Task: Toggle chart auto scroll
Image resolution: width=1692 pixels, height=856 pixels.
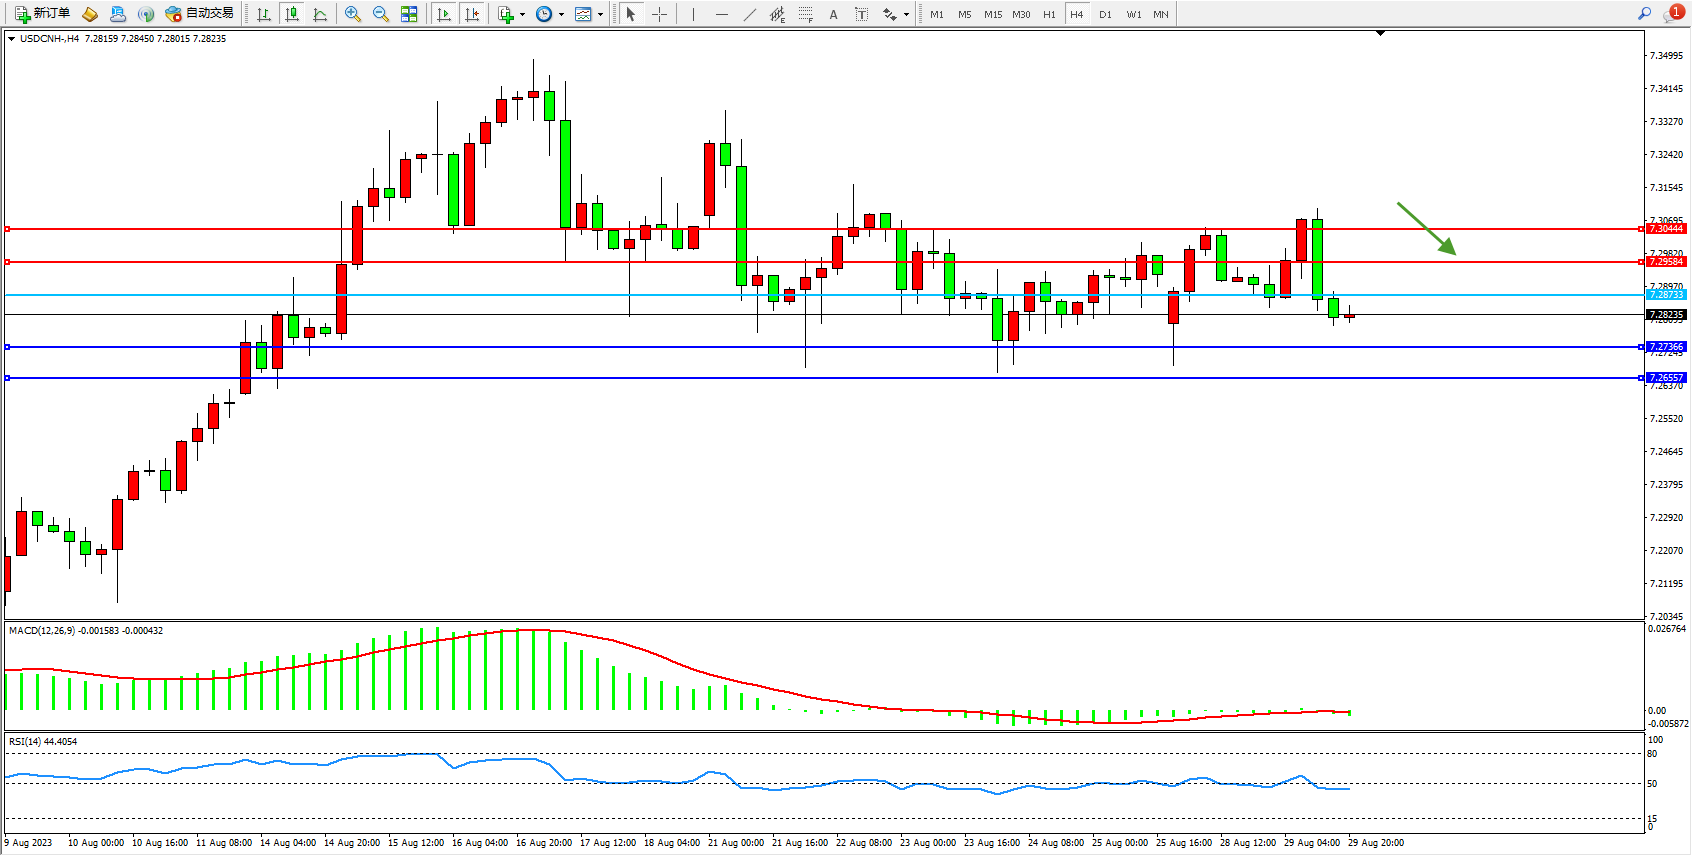Action: click(445, 14)
